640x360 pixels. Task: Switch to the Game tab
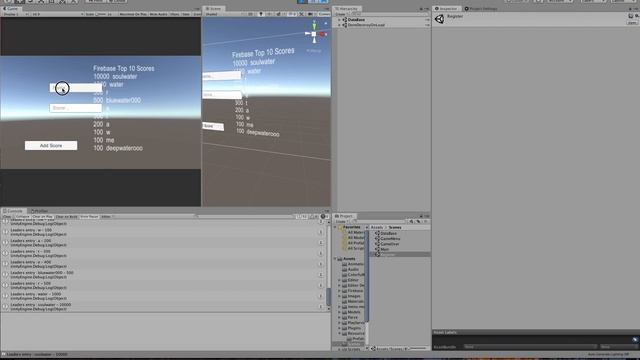pos(11,9)
